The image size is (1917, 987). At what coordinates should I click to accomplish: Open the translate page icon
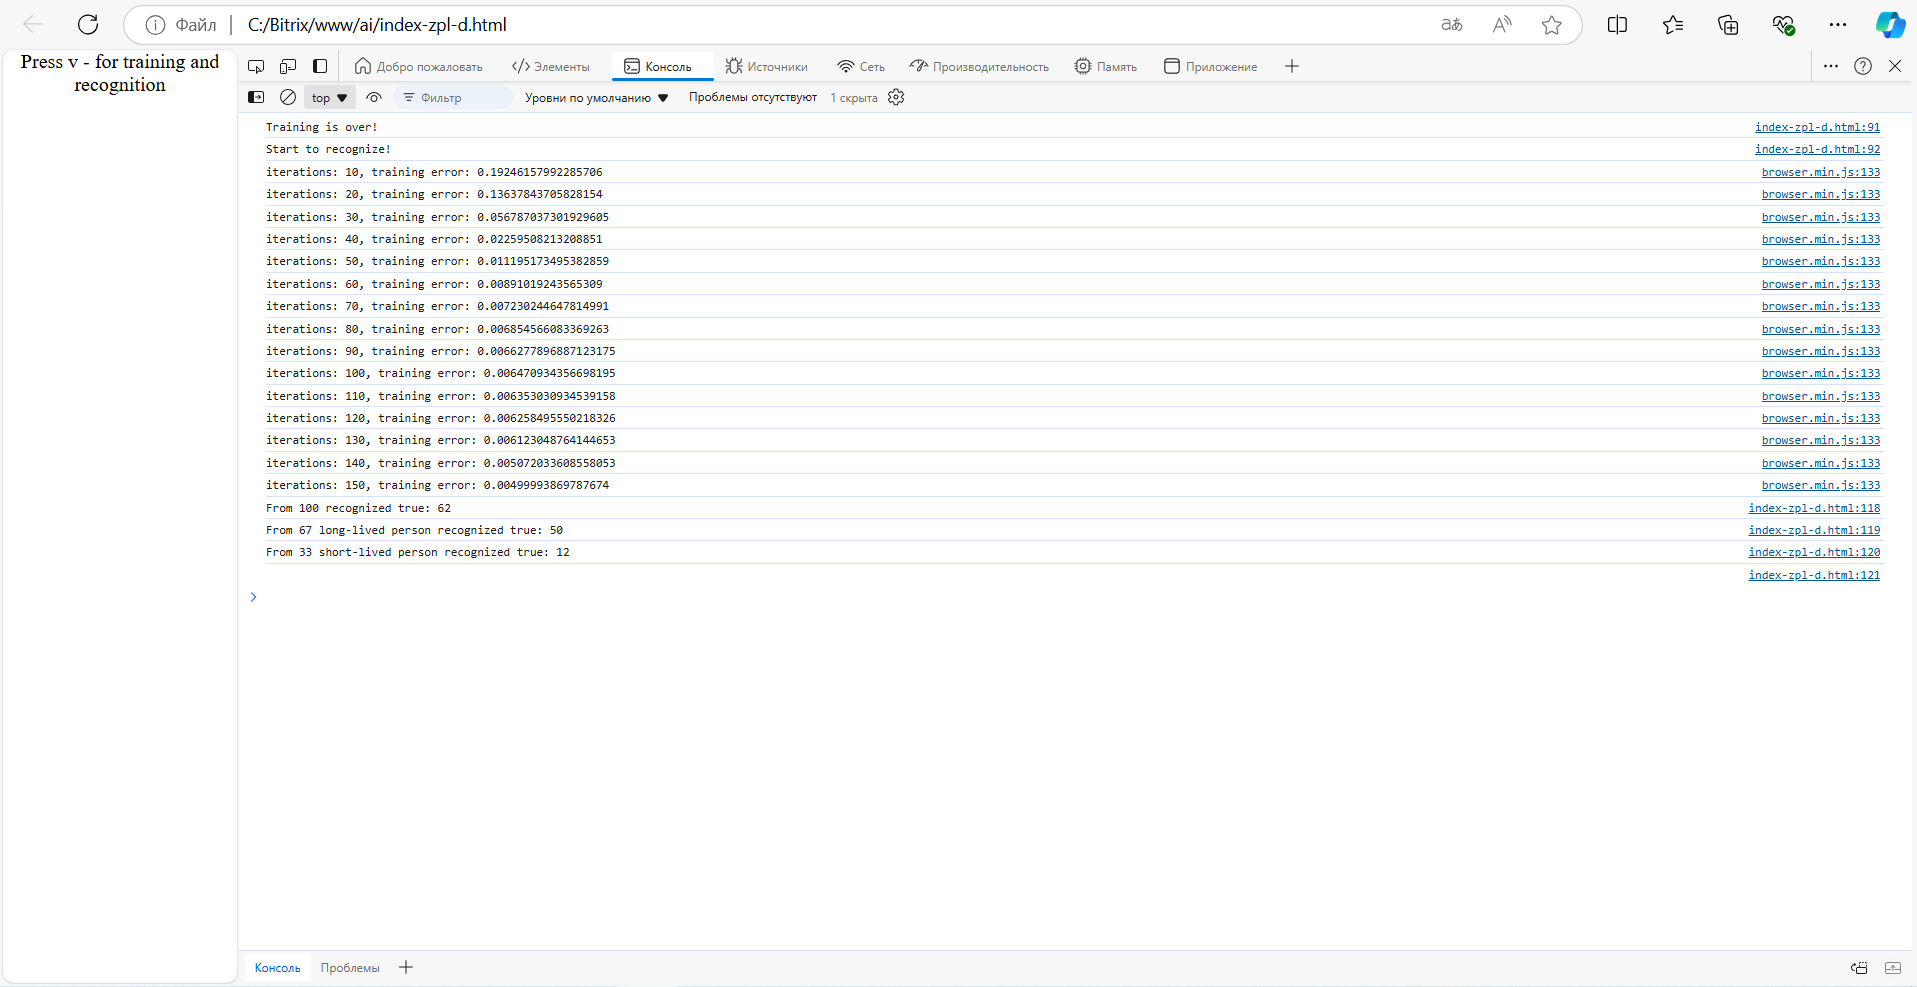[x=1452, y=25]
